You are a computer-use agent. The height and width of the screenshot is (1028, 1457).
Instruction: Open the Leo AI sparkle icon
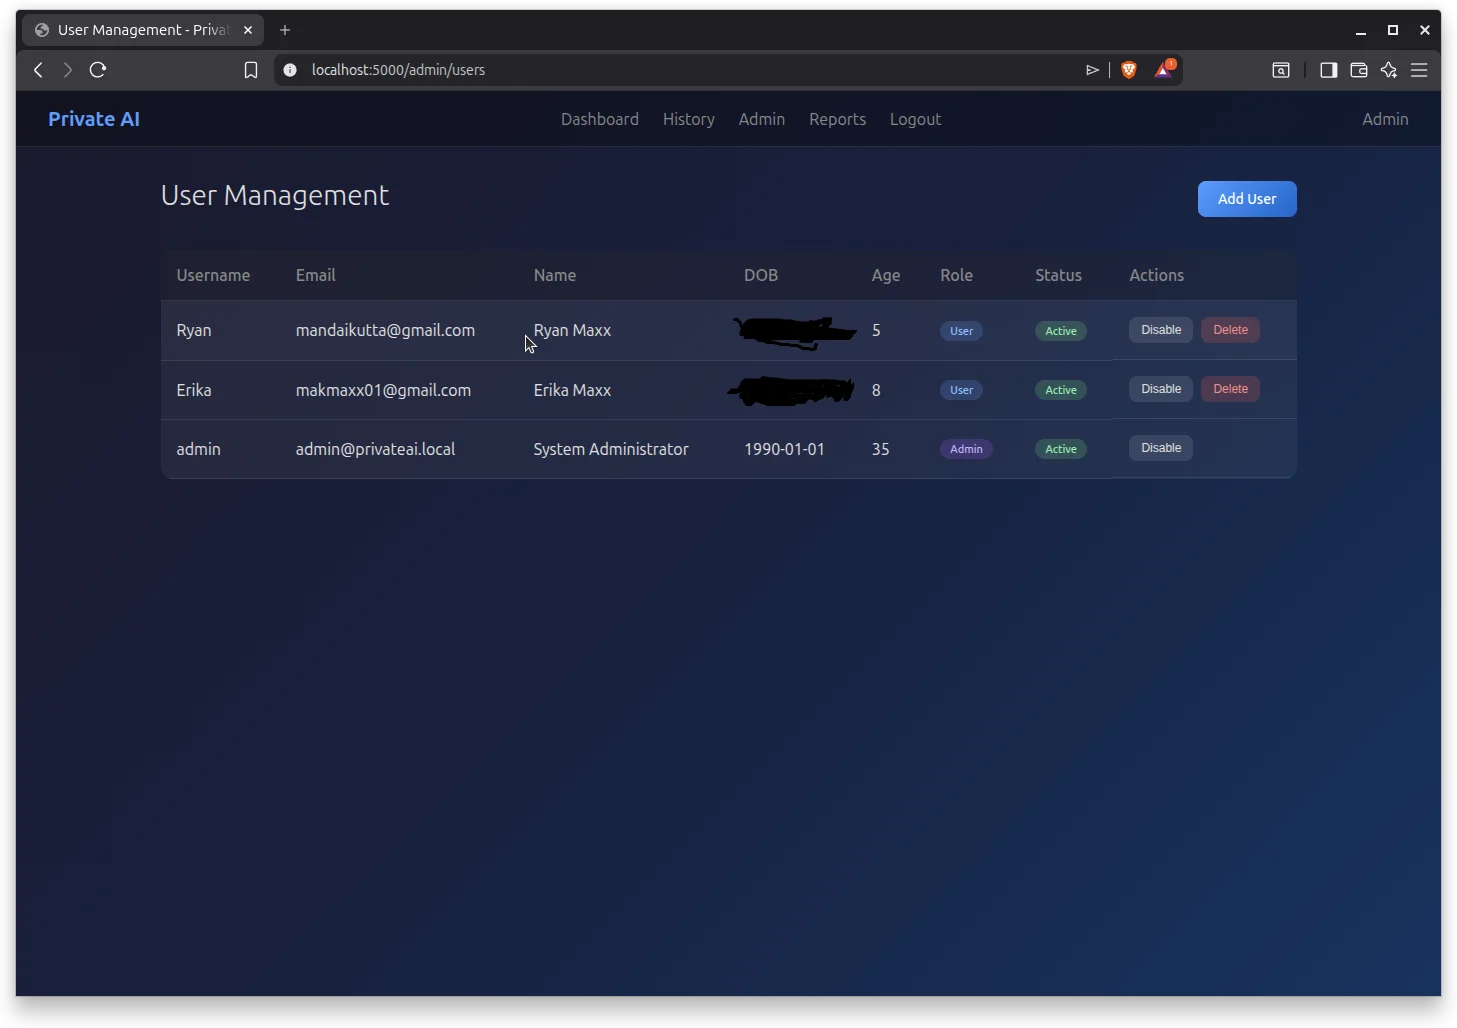point(1388,70)
